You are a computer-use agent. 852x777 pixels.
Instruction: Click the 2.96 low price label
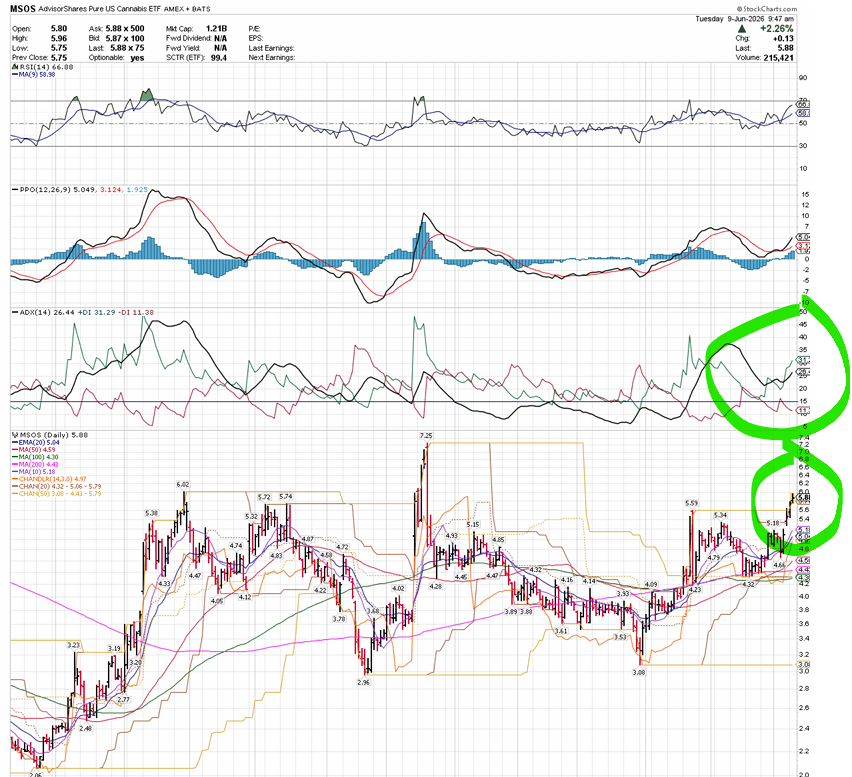click(364, 682)
